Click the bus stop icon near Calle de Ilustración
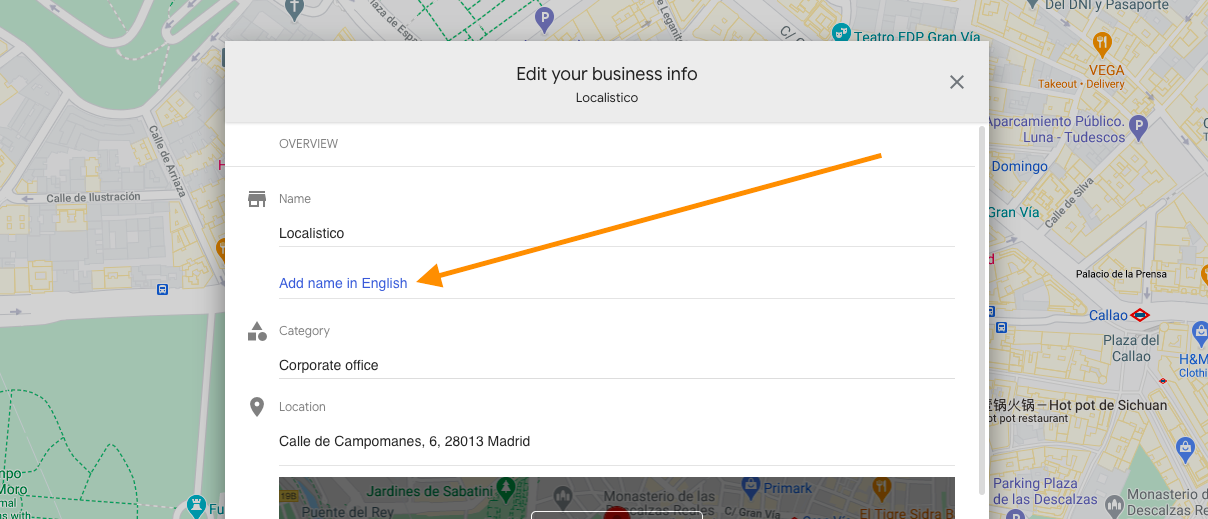1208x519 pixels. pos(162,290)
